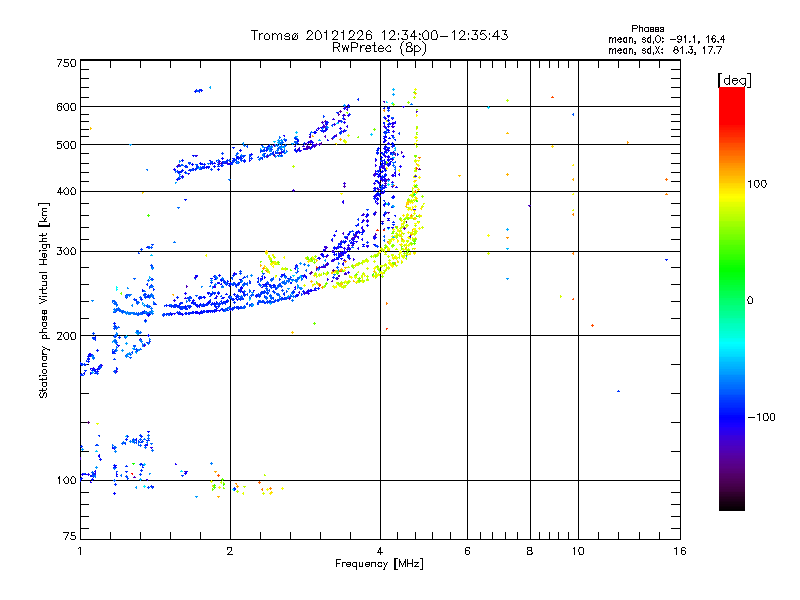800x600 pixels.
Task: Click the colorbar tick label "-100"
Action: pos(761,417)
